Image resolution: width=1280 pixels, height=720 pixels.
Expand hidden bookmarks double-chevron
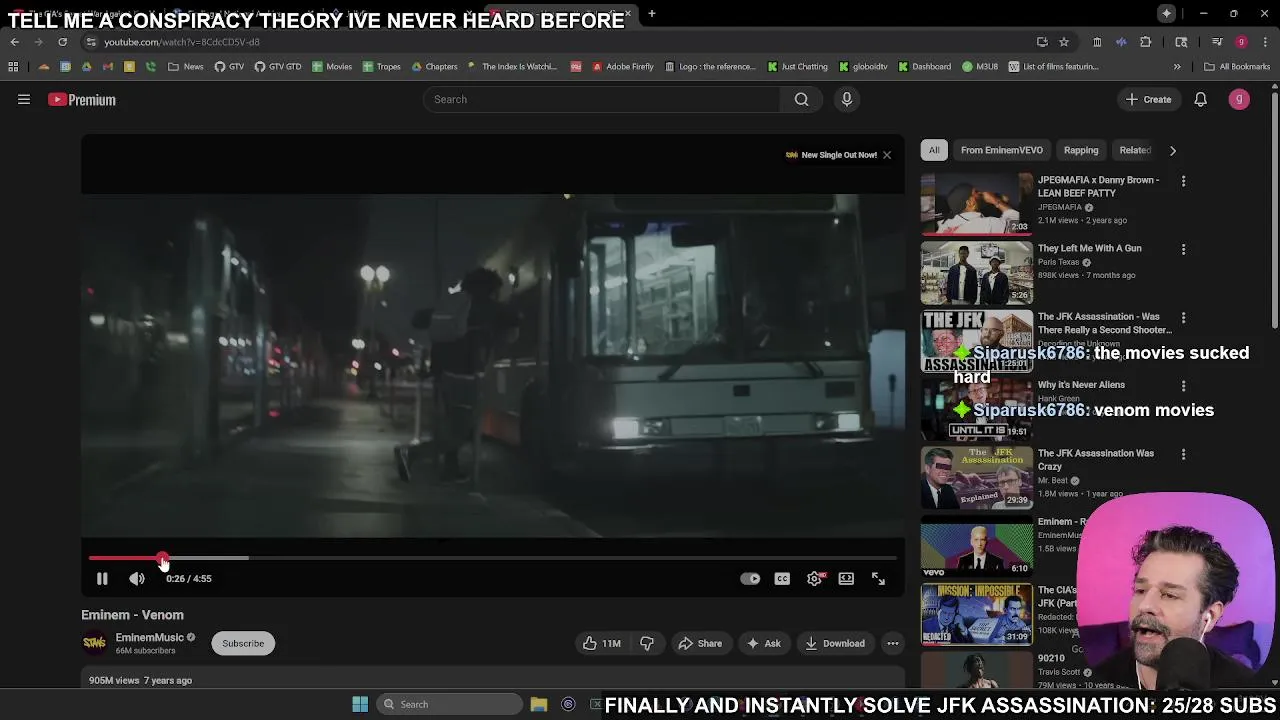tap(1177, 67)
